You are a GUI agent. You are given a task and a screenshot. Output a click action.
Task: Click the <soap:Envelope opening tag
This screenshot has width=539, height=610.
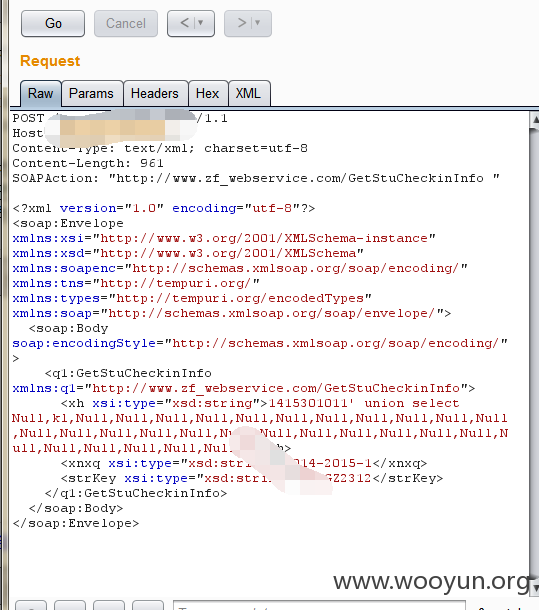[x=68, y=223]
